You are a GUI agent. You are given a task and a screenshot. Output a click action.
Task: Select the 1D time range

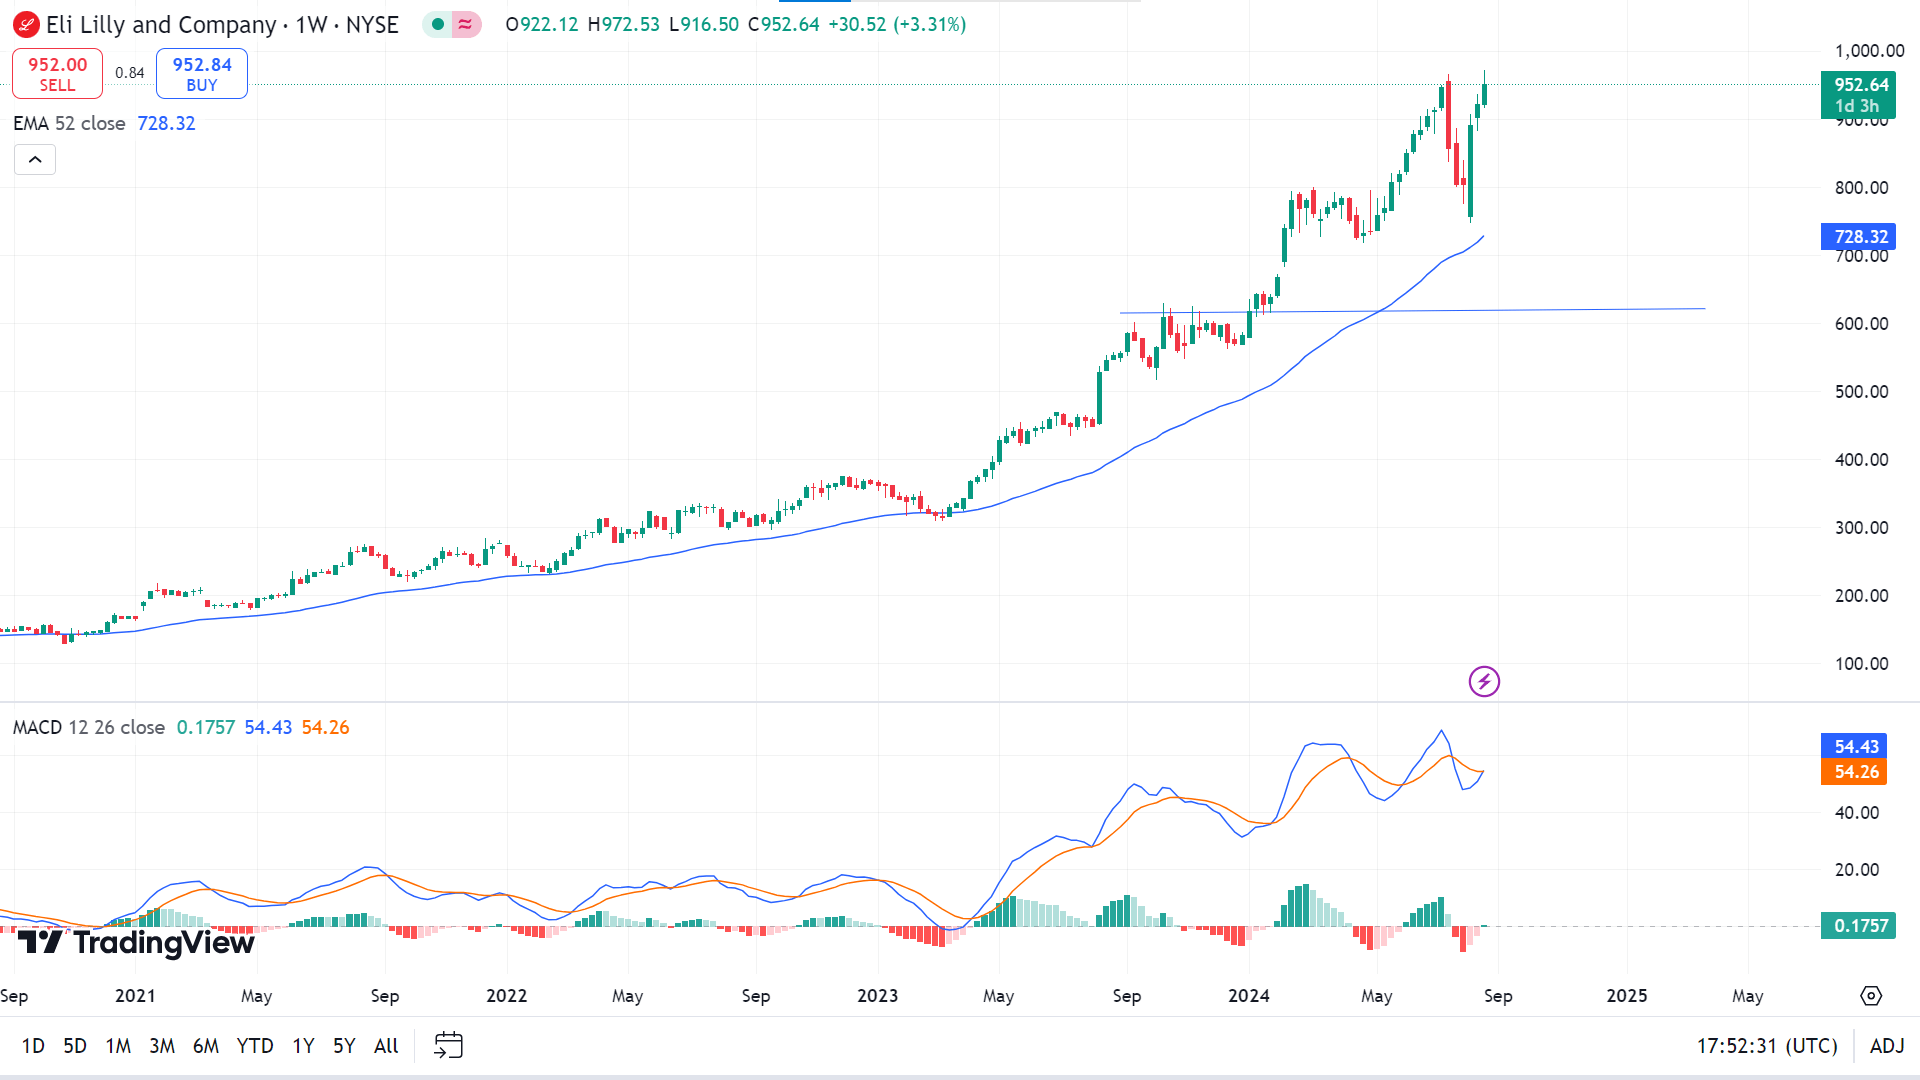click(33, 1046)
